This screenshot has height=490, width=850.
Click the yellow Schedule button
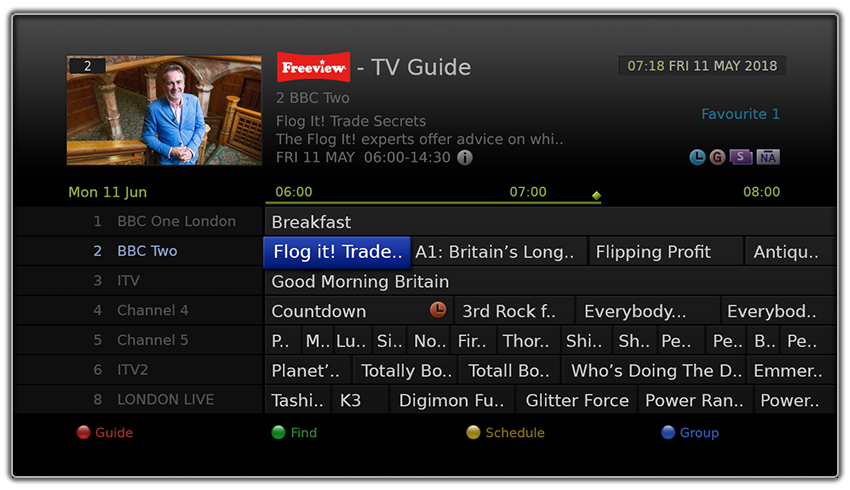(505, 433)
